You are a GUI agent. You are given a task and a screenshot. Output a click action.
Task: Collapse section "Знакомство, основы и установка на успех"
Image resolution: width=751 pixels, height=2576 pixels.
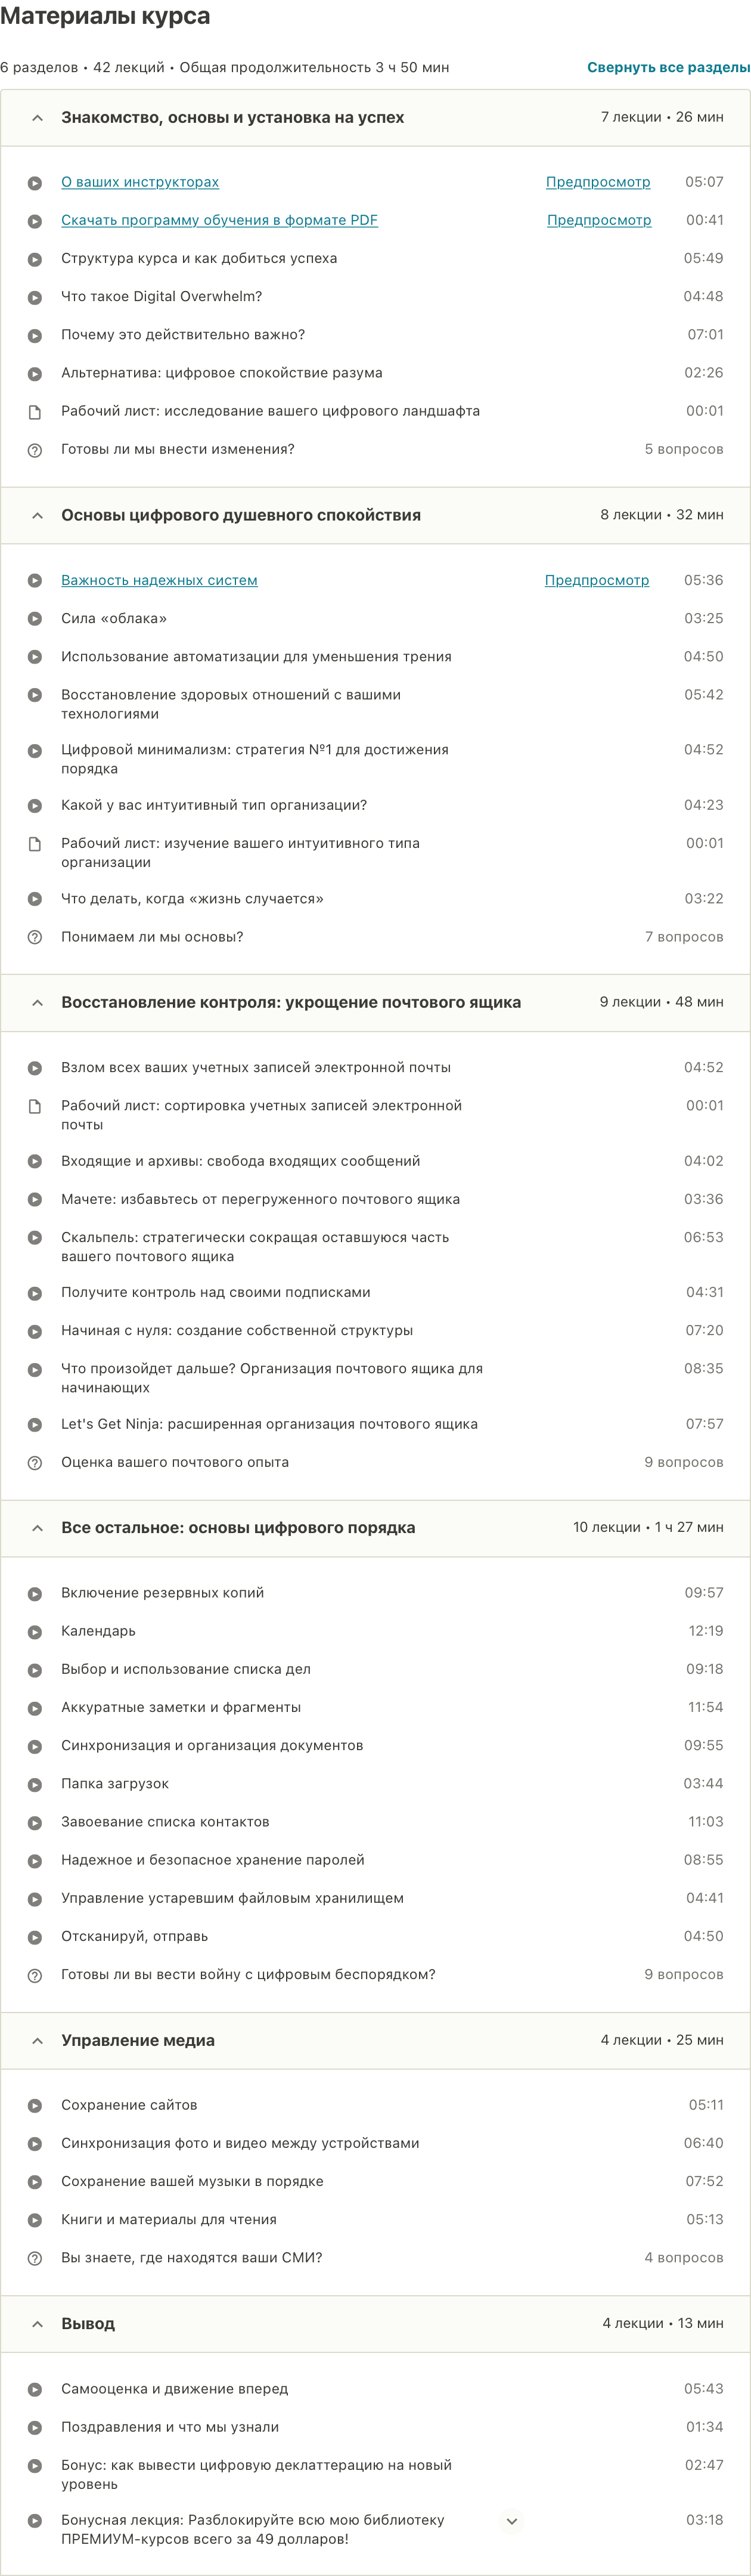pyautogui.click(x=36, y=117)
